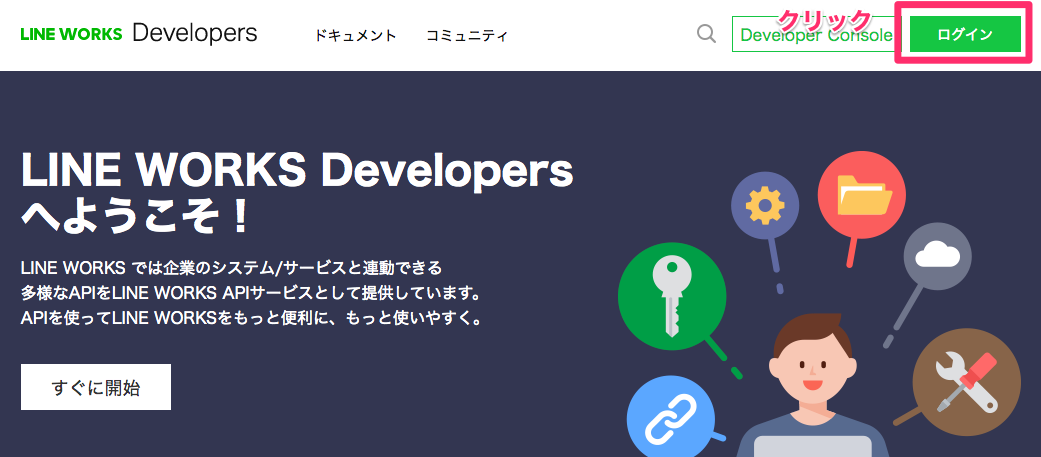This screenshot has height=457, width=1041.
Task: Click the blue chain link icon bubble
Action: click(x=671, y=420)
